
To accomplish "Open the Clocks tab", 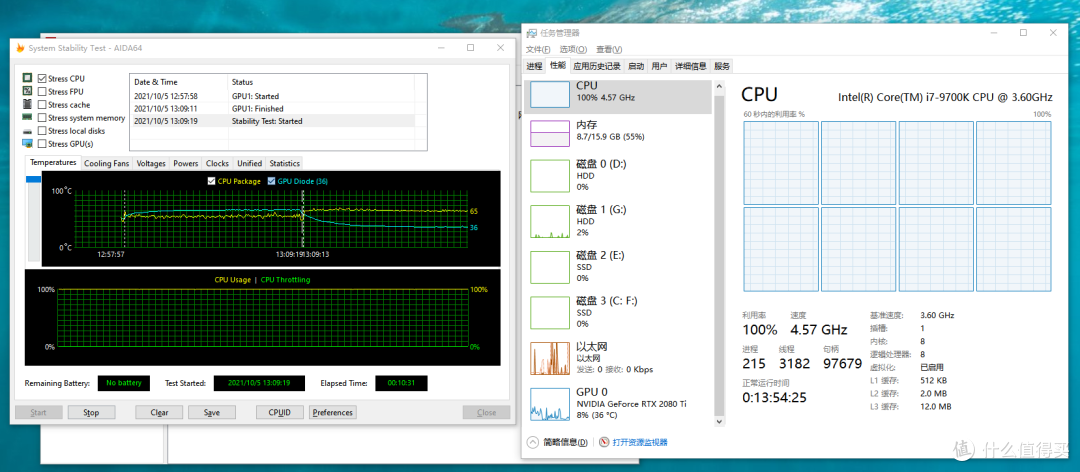I will pos(217,163).
